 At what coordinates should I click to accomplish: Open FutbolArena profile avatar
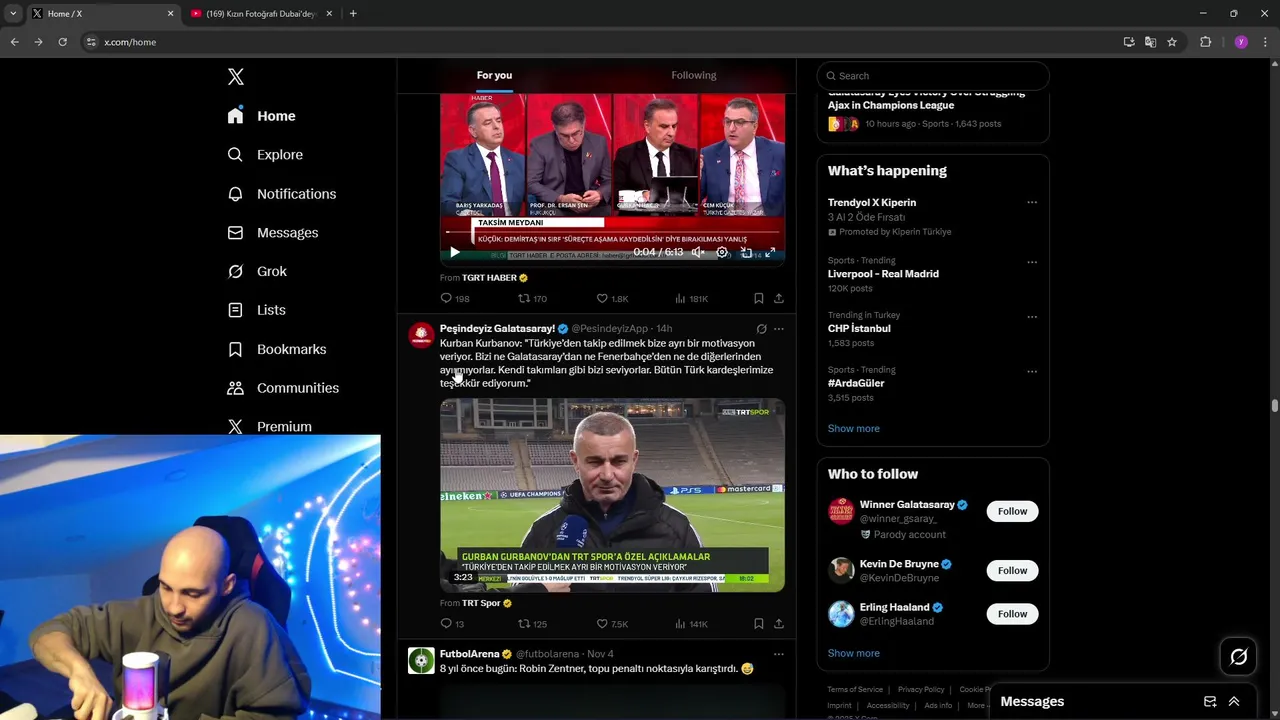pyautogui.click(x=421, y=661)
